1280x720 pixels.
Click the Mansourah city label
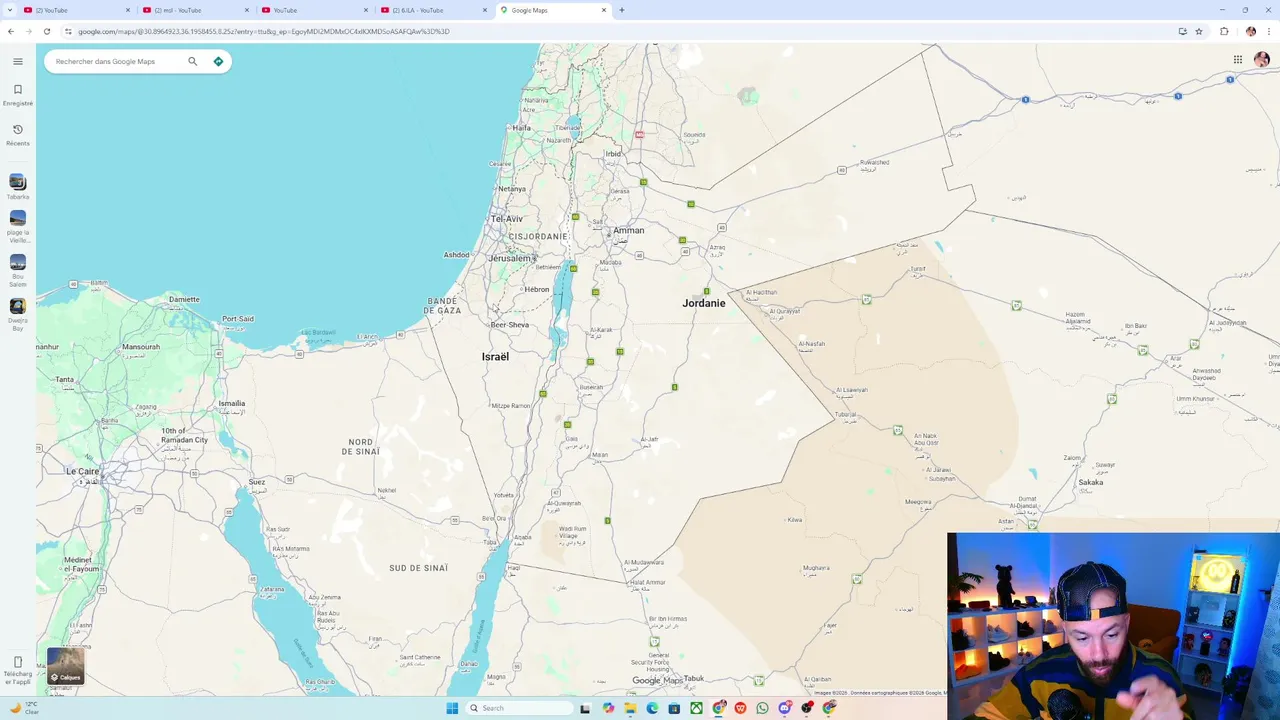[x=141, y=347]
